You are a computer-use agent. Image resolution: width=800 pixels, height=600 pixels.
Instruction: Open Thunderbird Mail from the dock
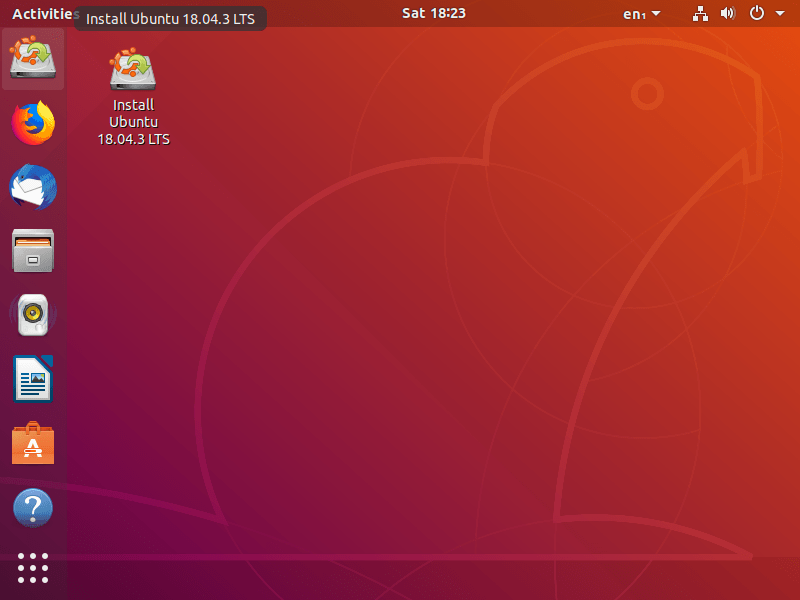pyautogui.click(x=33, y=187)
